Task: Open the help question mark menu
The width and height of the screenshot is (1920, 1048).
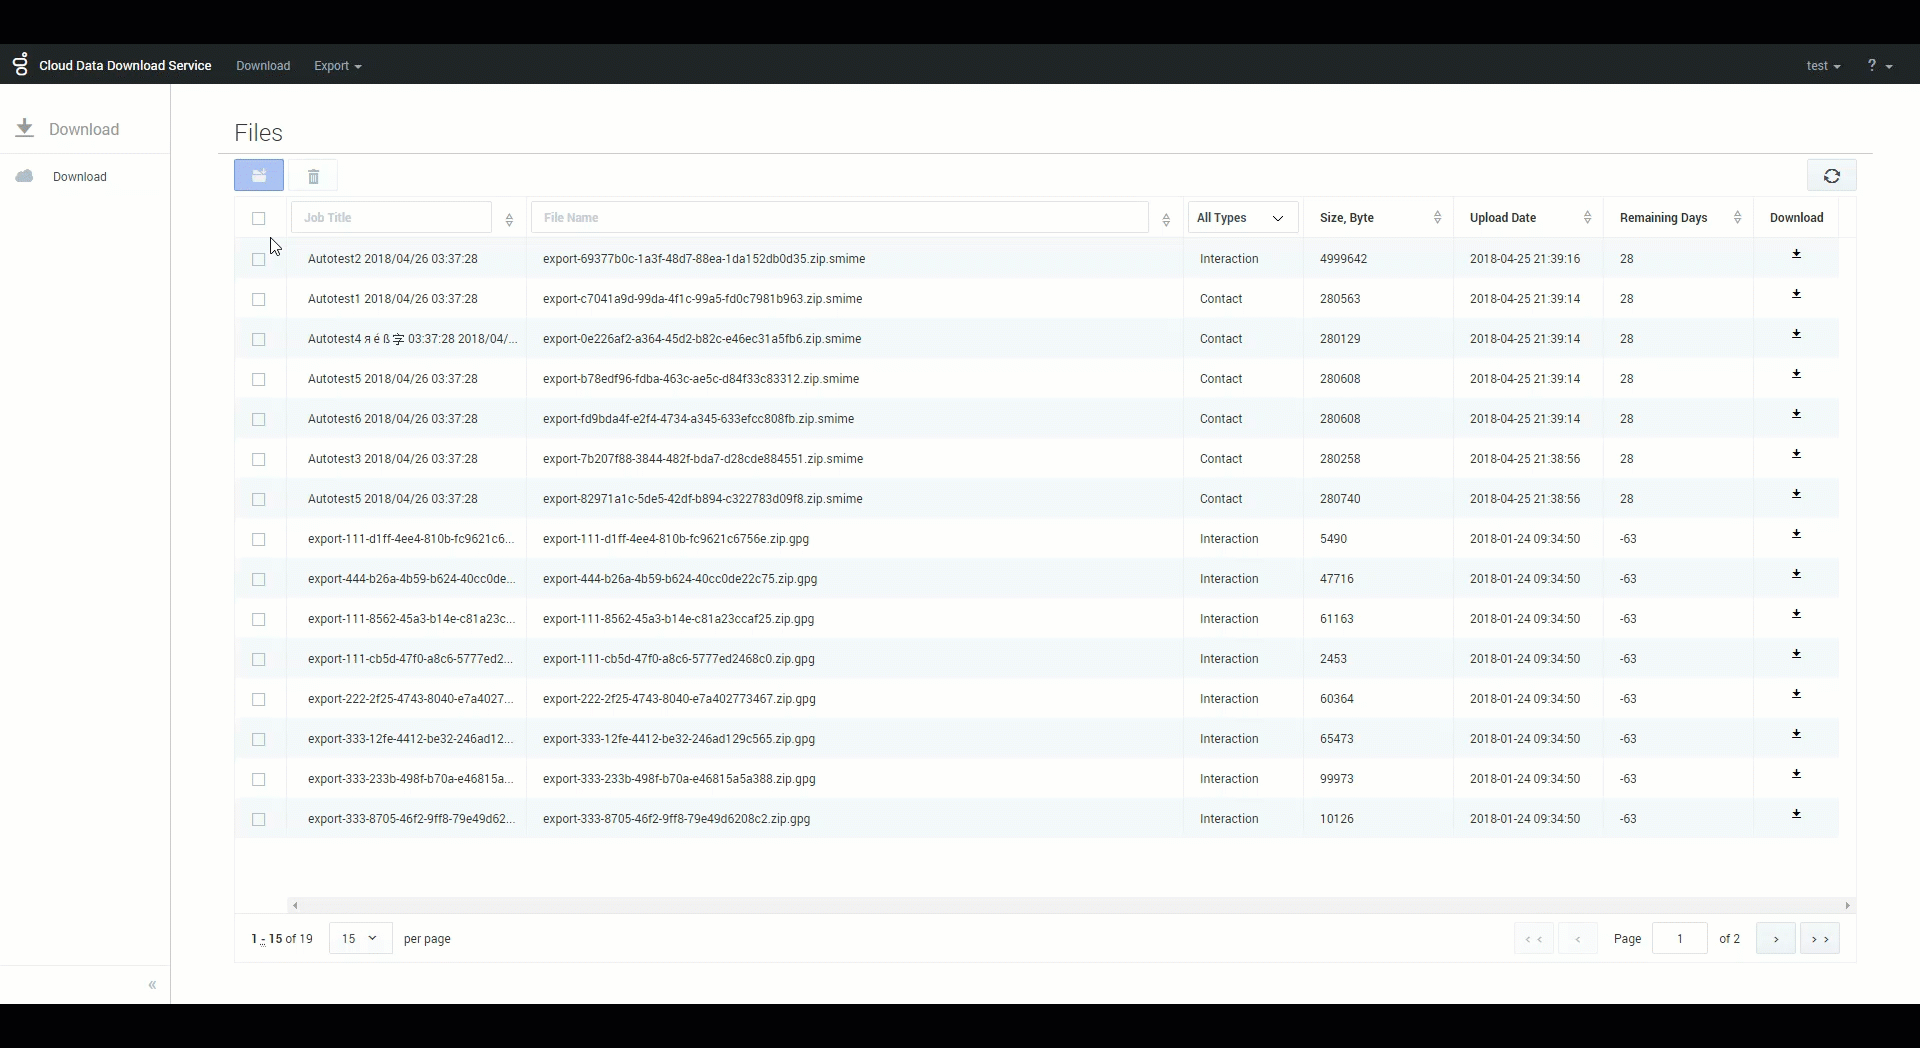Action: pyautogui.click(x=1878, y=66)
